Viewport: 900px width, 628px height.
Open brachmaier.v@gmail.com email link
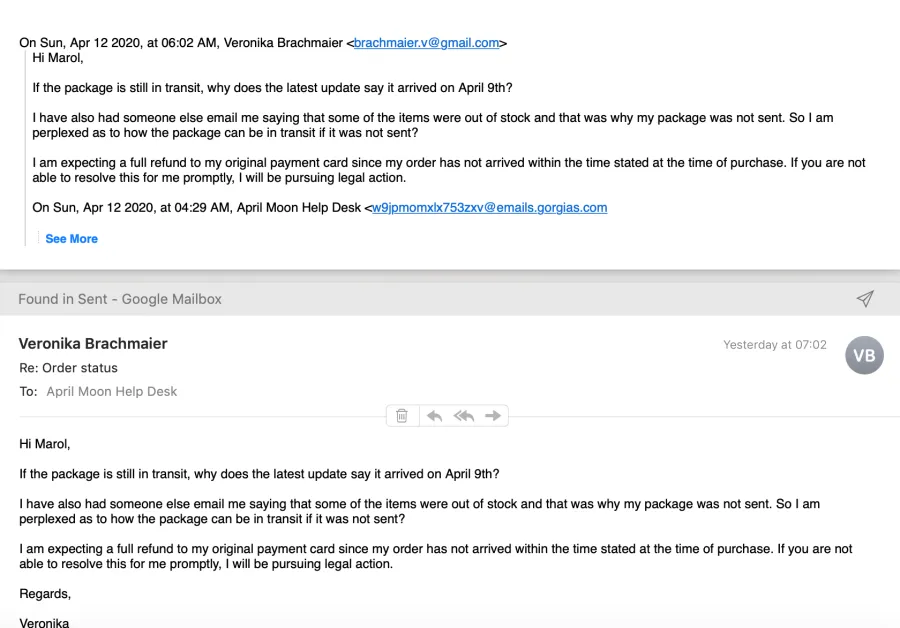tap(426, 43)
